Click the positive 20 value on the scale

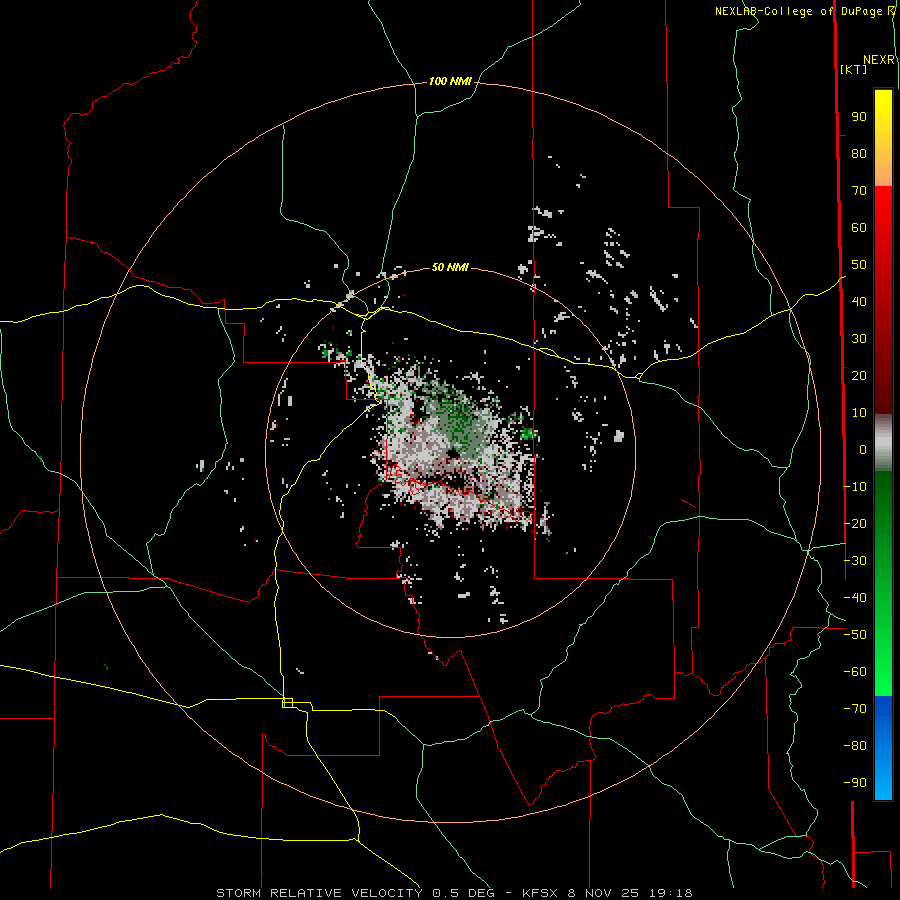[859, 376]
